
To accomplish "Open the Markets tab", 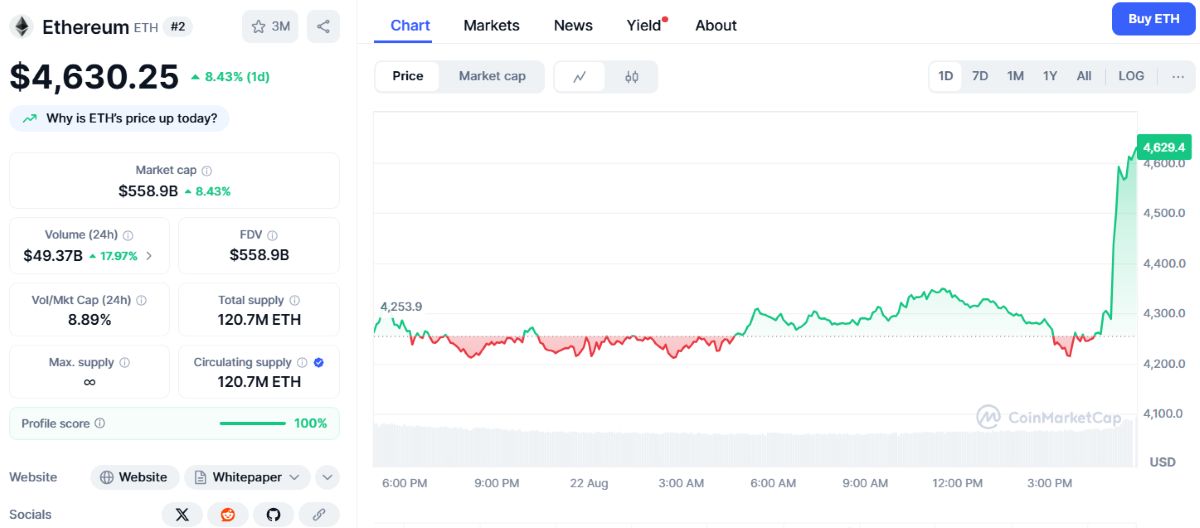I will click(x=491, y=26).
